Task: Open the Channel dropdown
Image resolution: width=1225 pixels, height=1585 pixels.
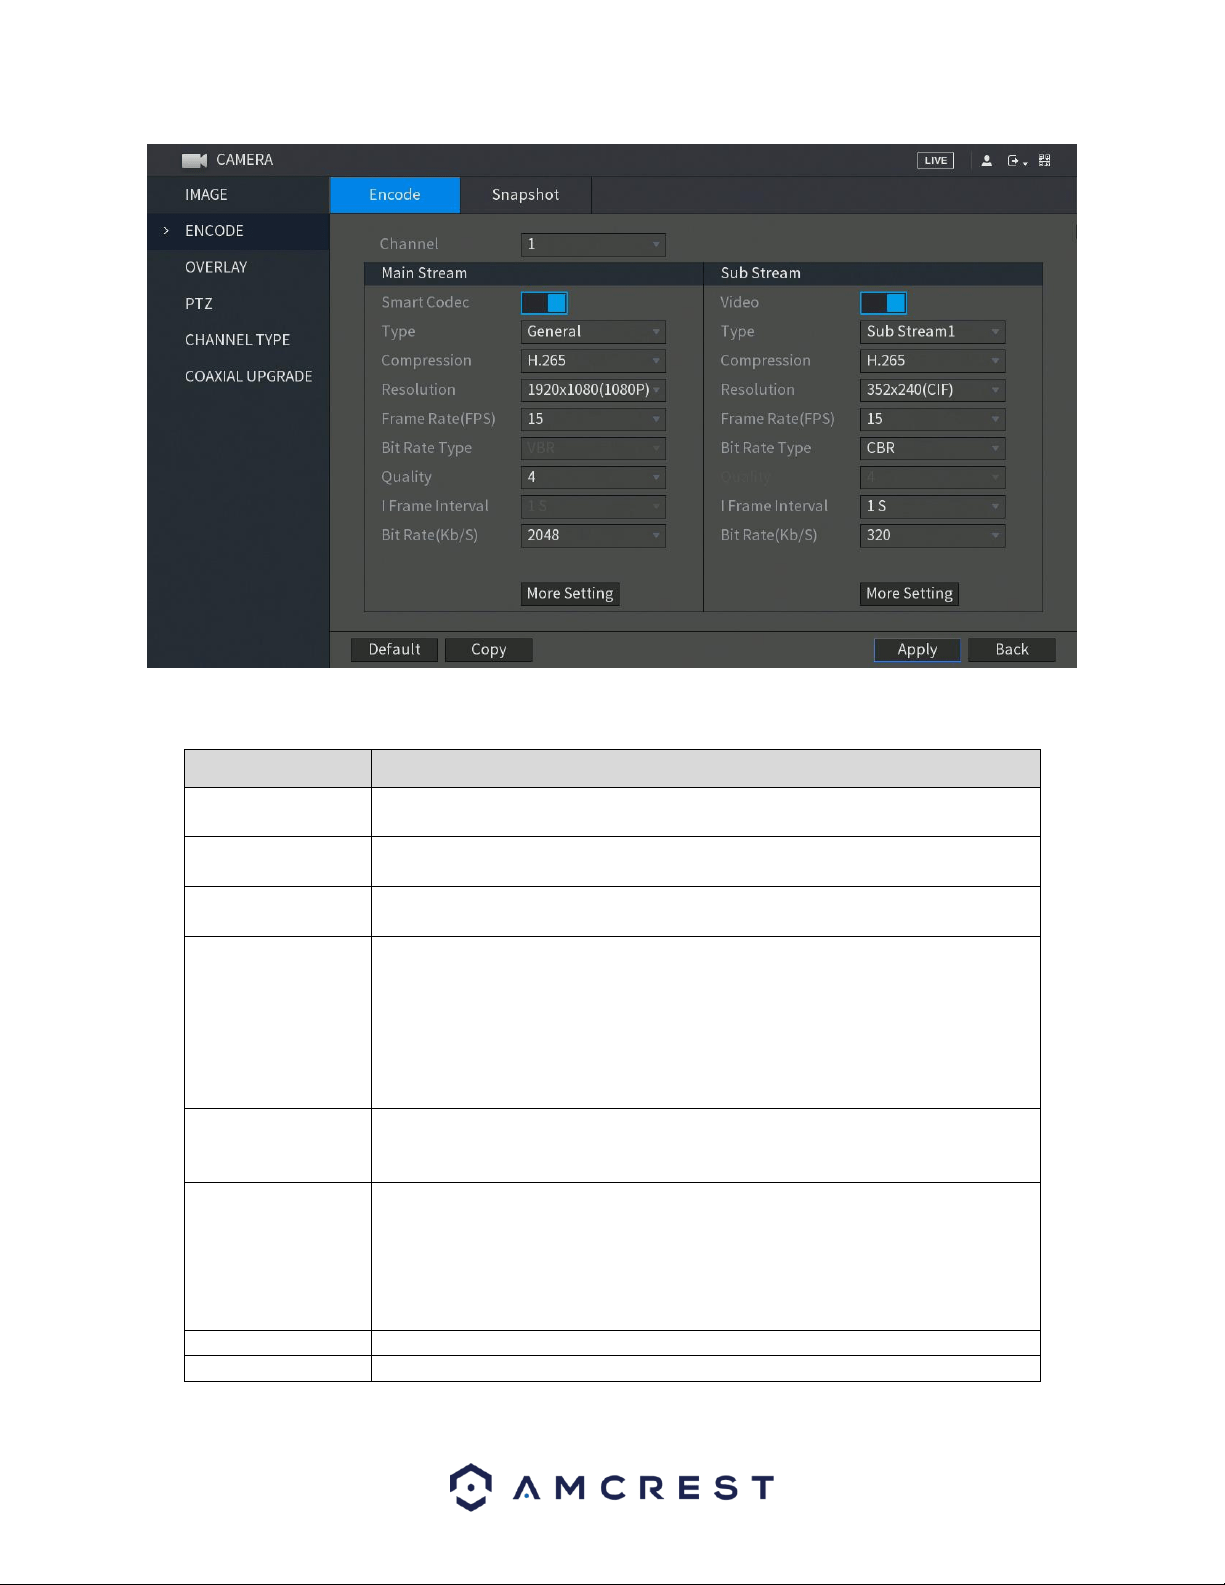Action: pyautogui.click(x=593, y=244)
